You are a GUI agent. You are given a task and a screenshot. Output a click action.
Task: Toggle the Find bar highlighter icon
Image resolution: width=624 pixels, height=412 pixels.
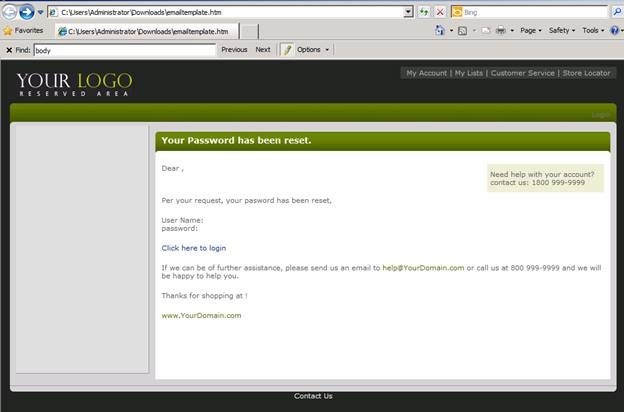287,49
